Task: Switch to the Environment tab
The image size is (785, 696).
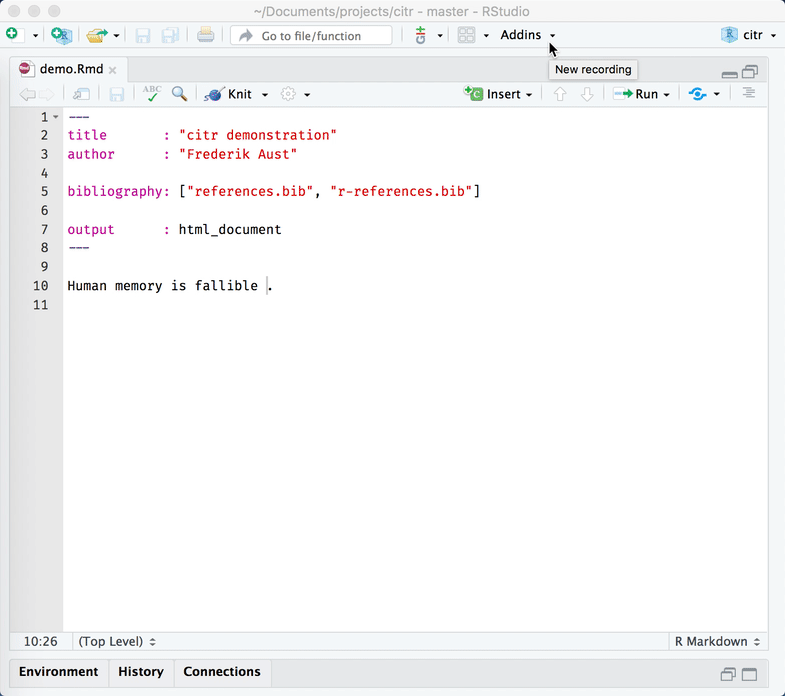Action: click(59, 671)
